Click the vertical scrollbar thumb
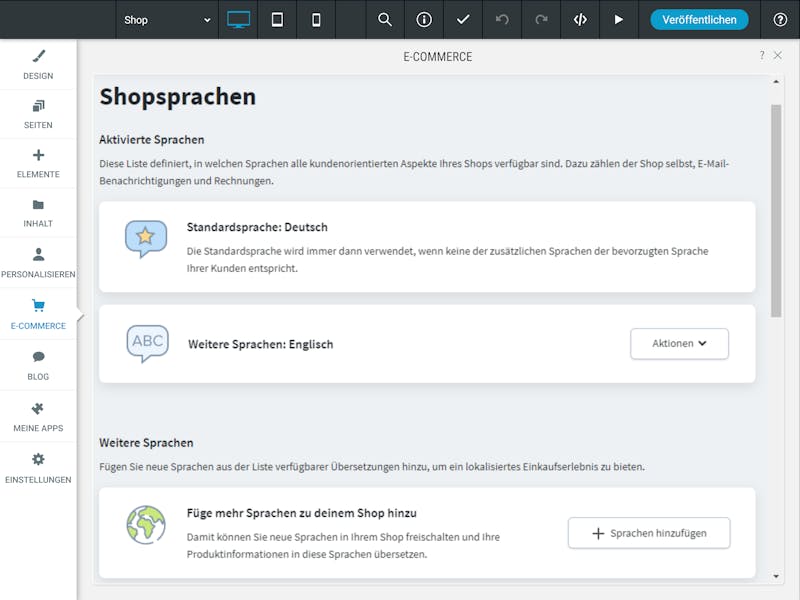 click(776, 211)
